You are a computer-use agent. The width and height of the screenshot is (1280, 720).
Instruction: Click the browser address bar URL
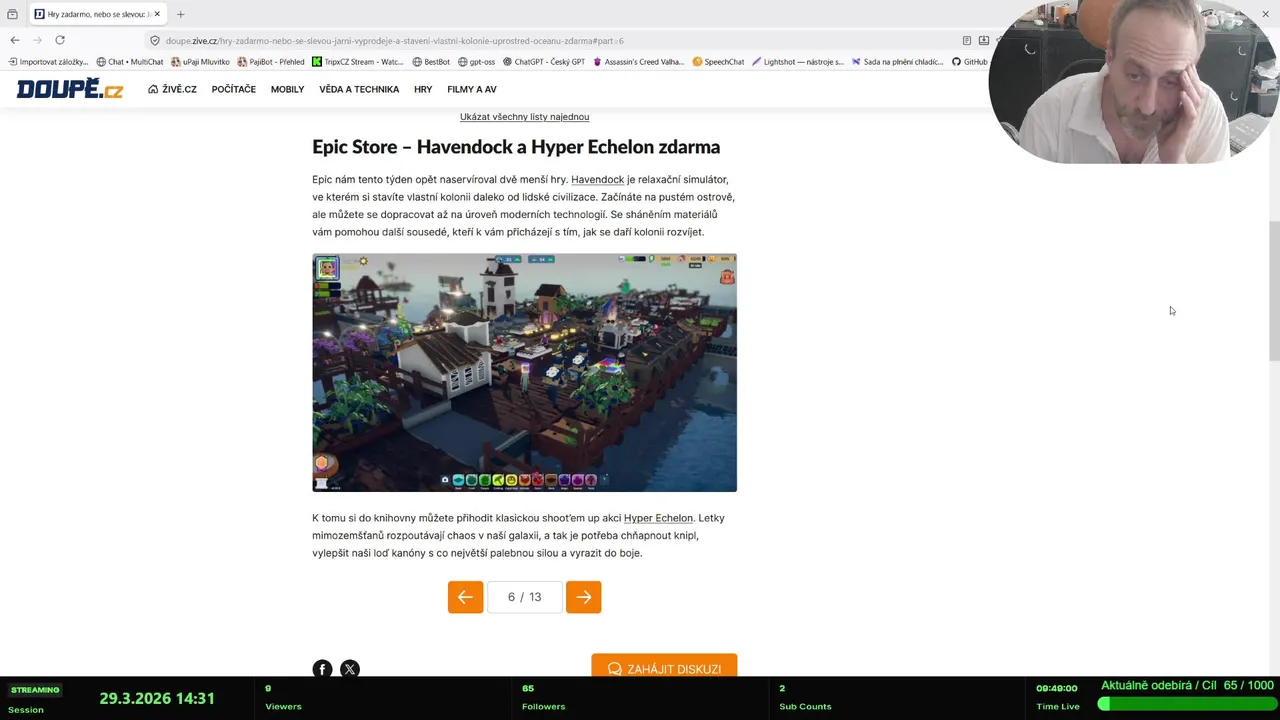coord(394,41)
